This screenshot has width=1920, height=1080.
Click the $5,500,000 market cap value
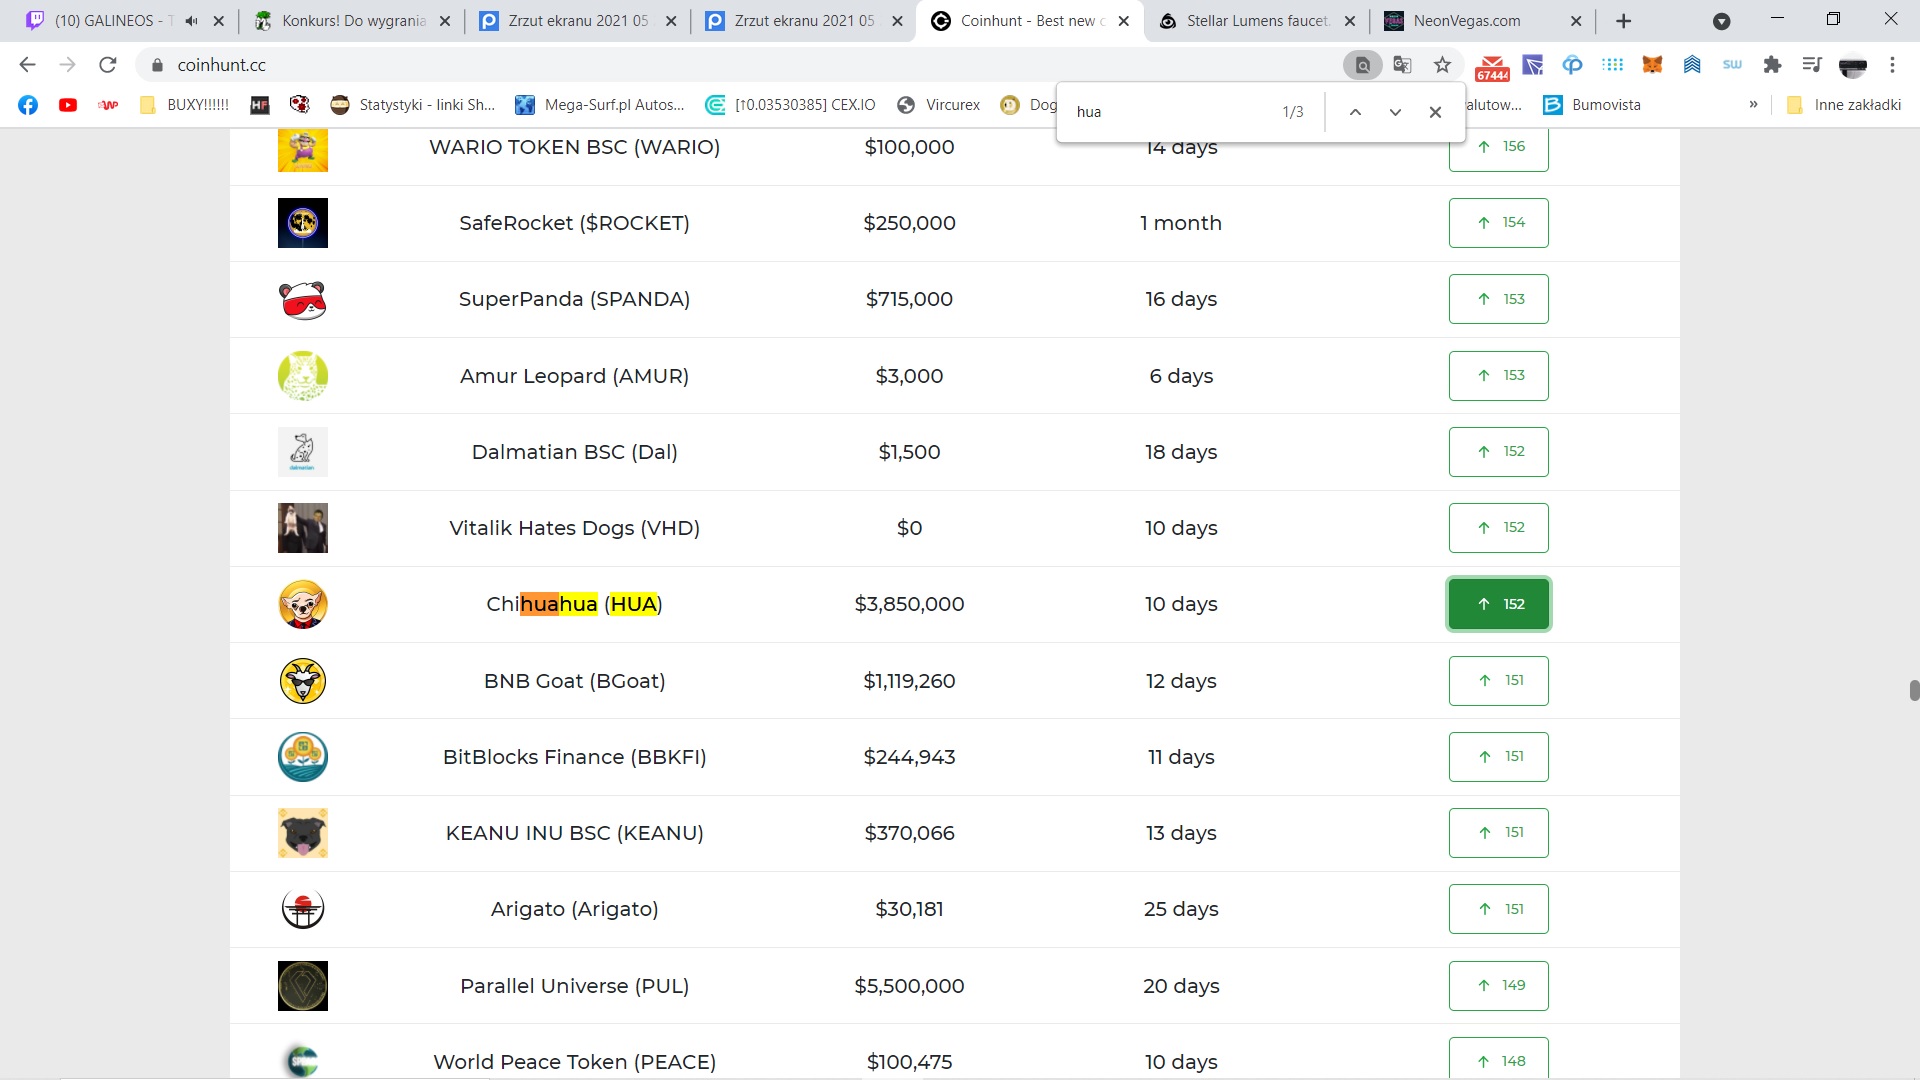tap(909, 986)
